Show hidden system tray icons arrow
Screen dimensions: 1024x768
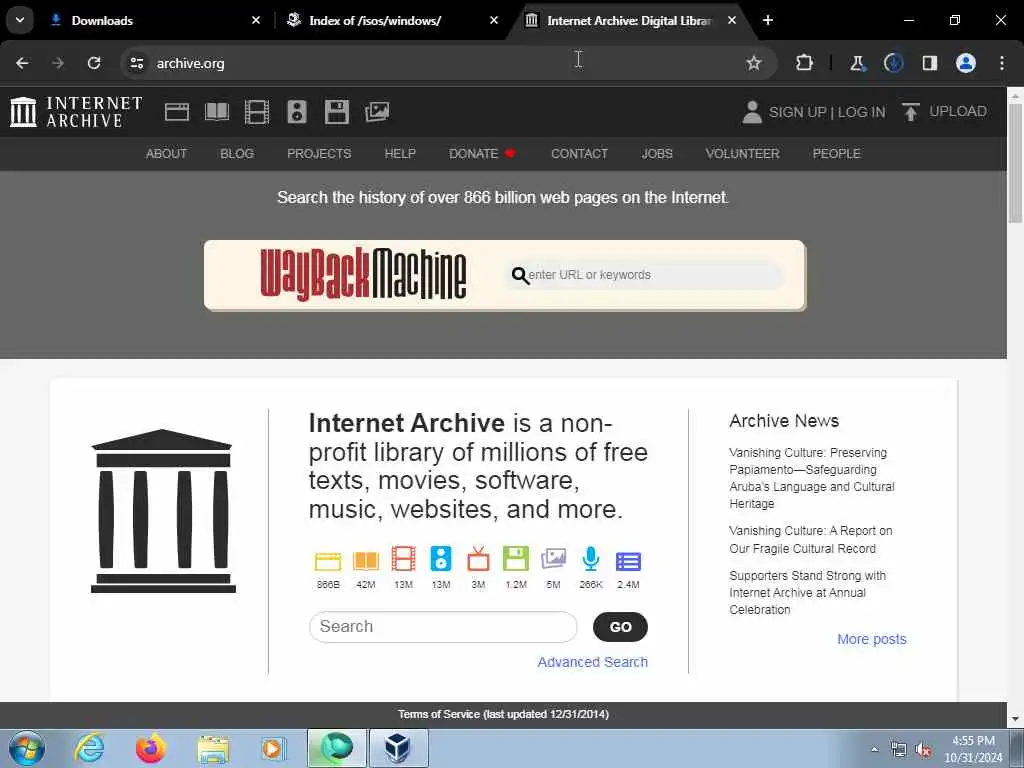point(874,749)
